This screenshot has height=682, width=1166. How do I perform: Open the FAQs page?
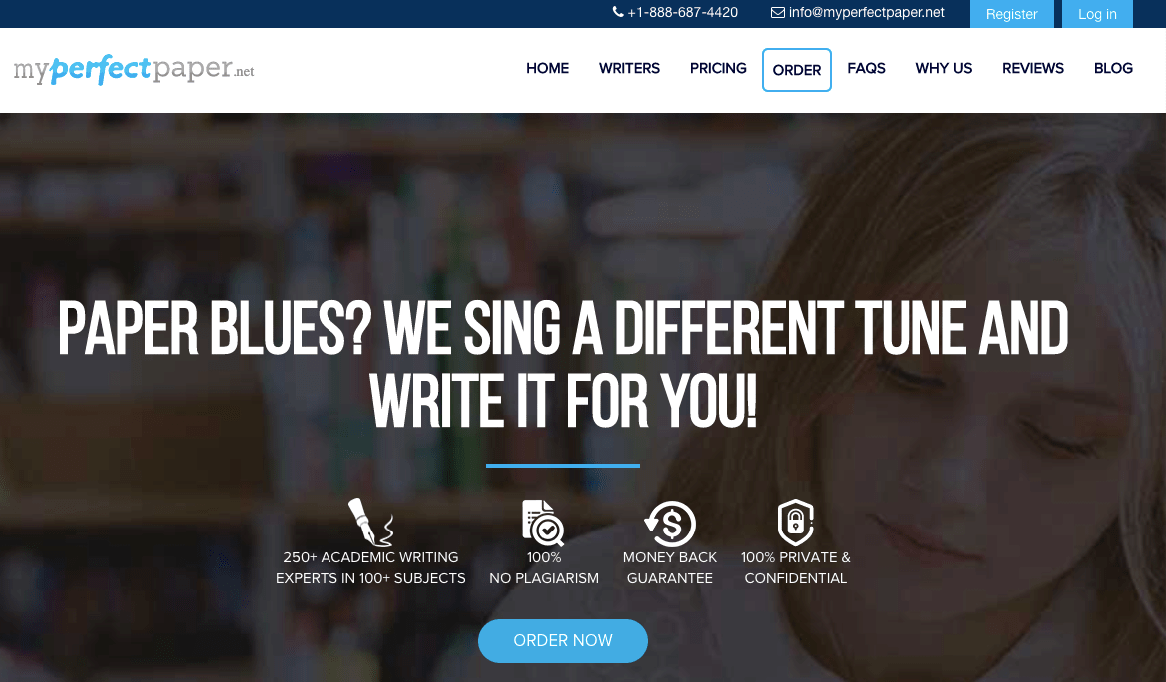tap(866, 68)
